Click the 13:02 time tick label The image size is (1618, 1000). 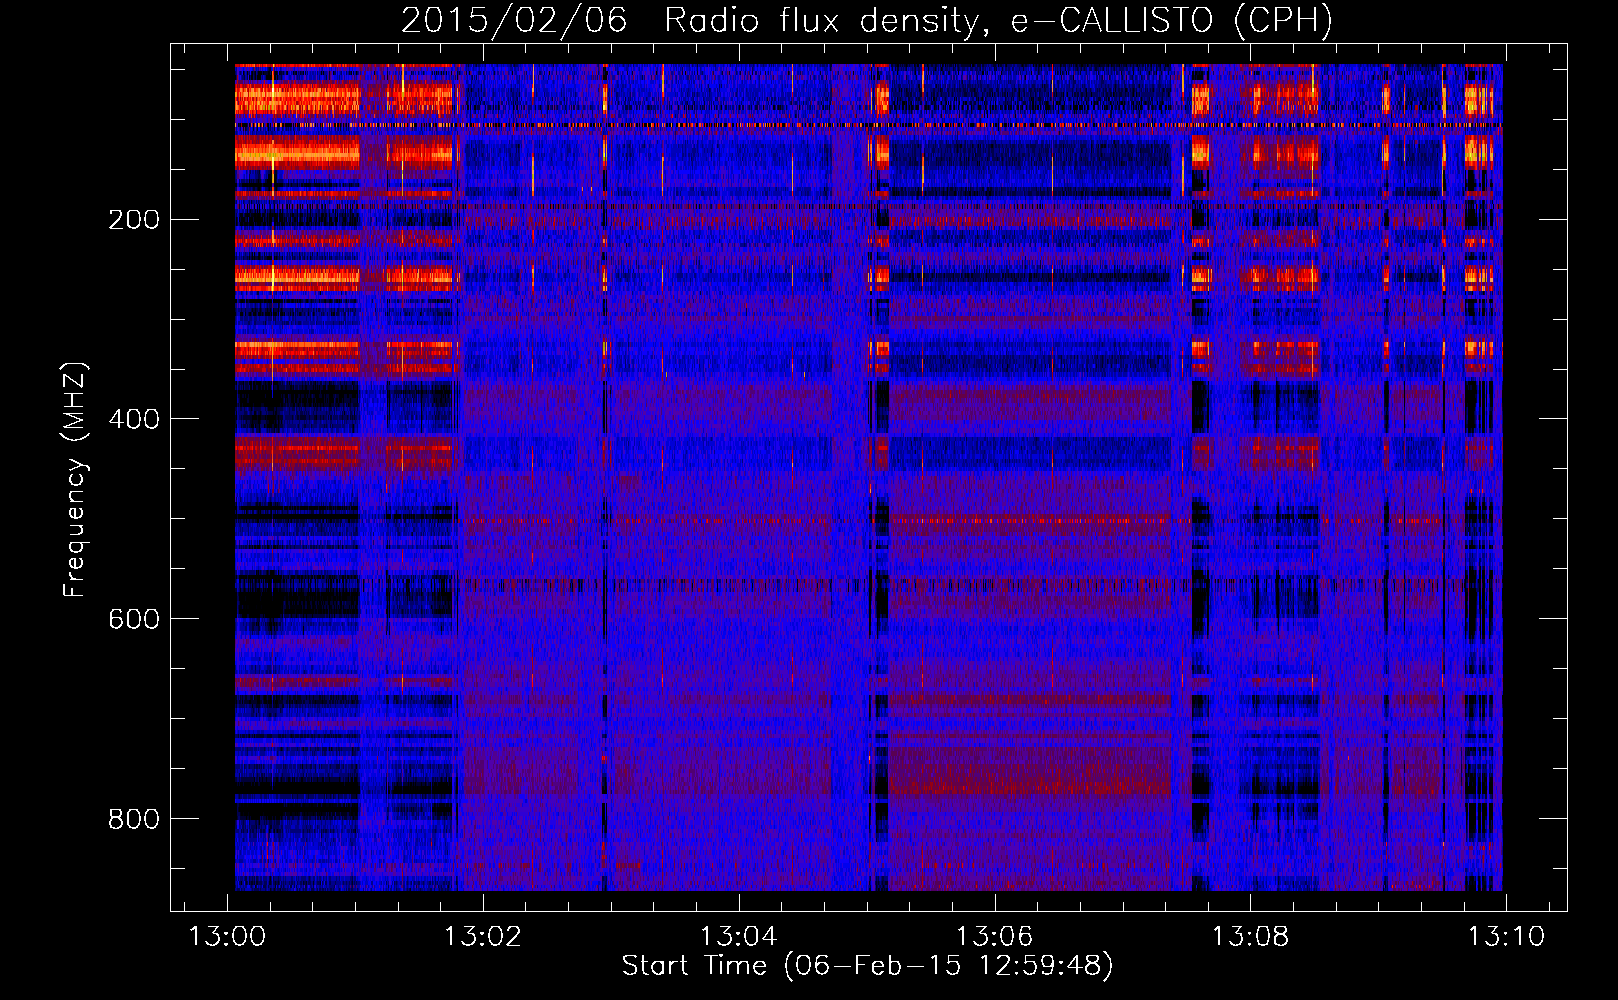tap(483, 937)
